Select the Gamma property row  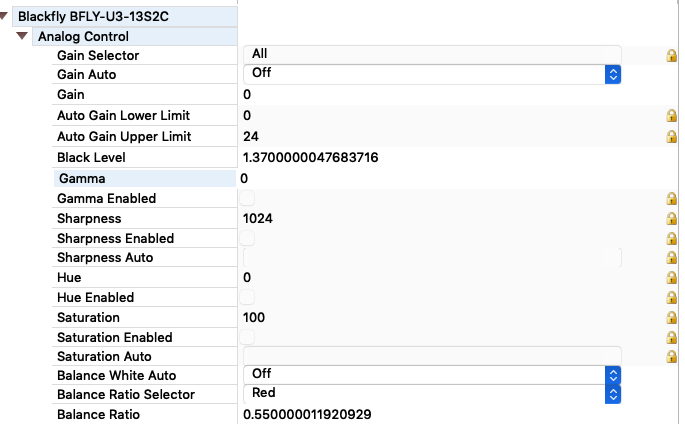(x=145, y=179)
